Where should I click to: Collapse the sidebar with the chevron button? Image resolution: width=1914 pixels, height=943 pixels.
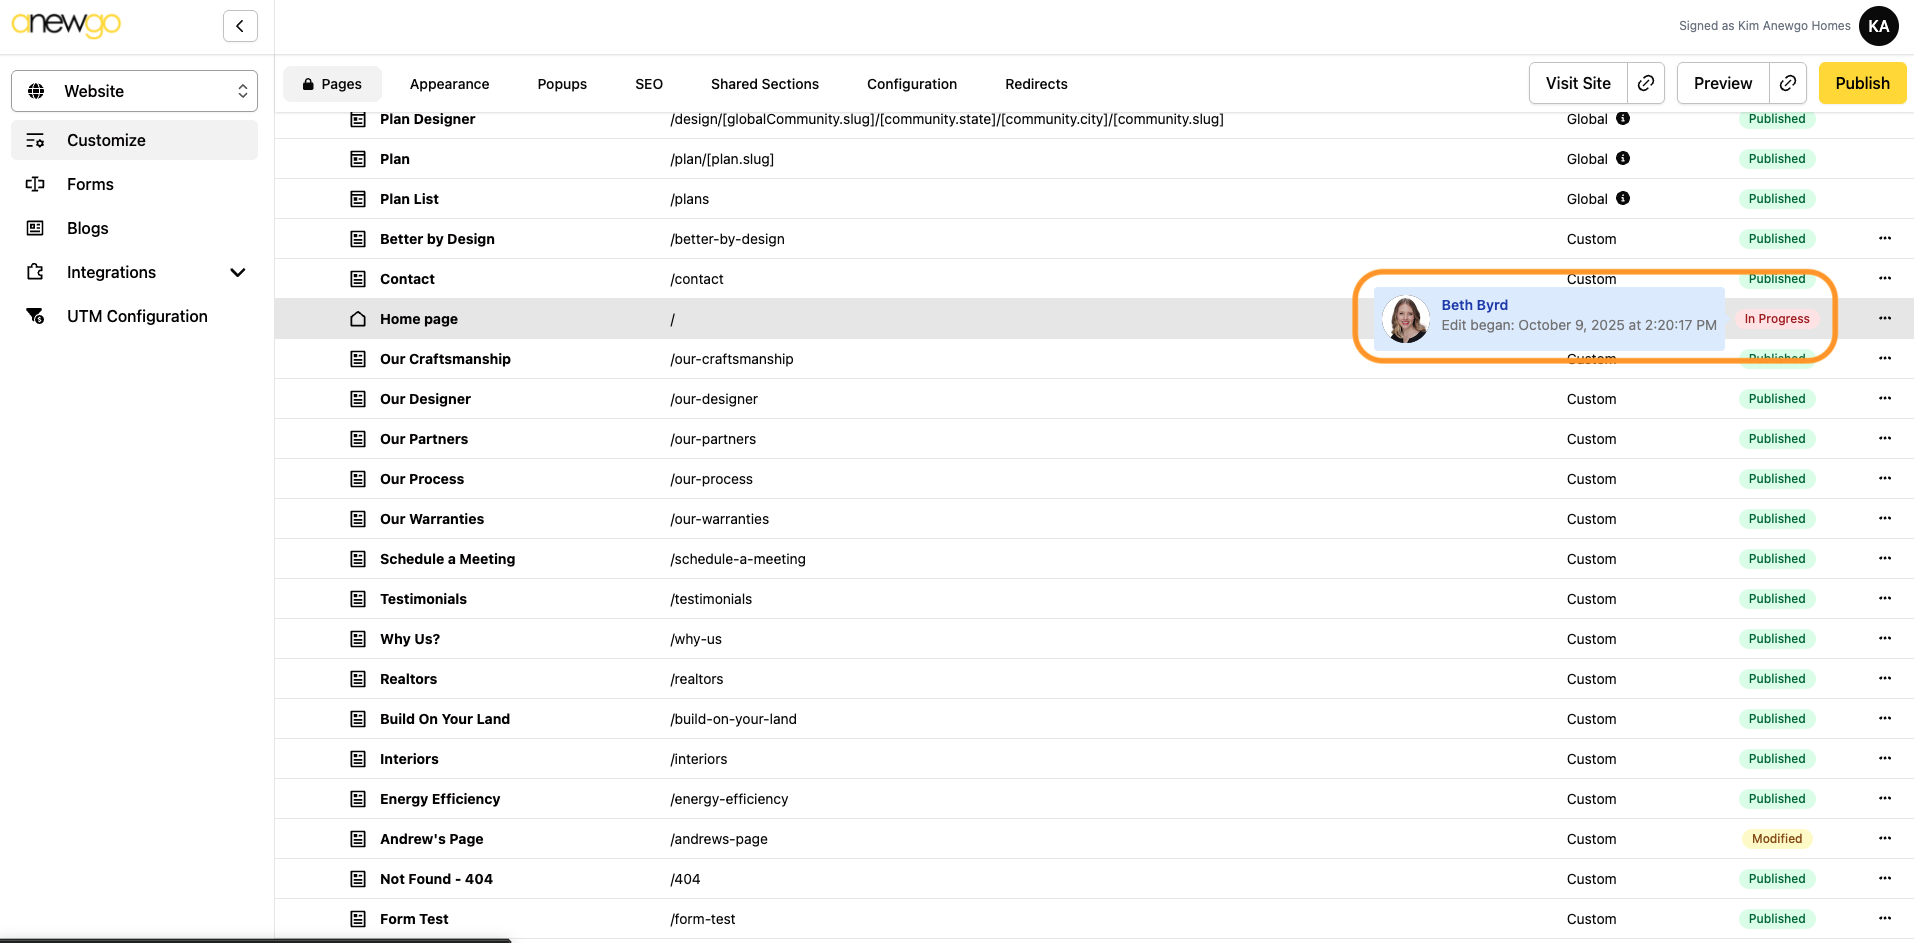point(240,26)
